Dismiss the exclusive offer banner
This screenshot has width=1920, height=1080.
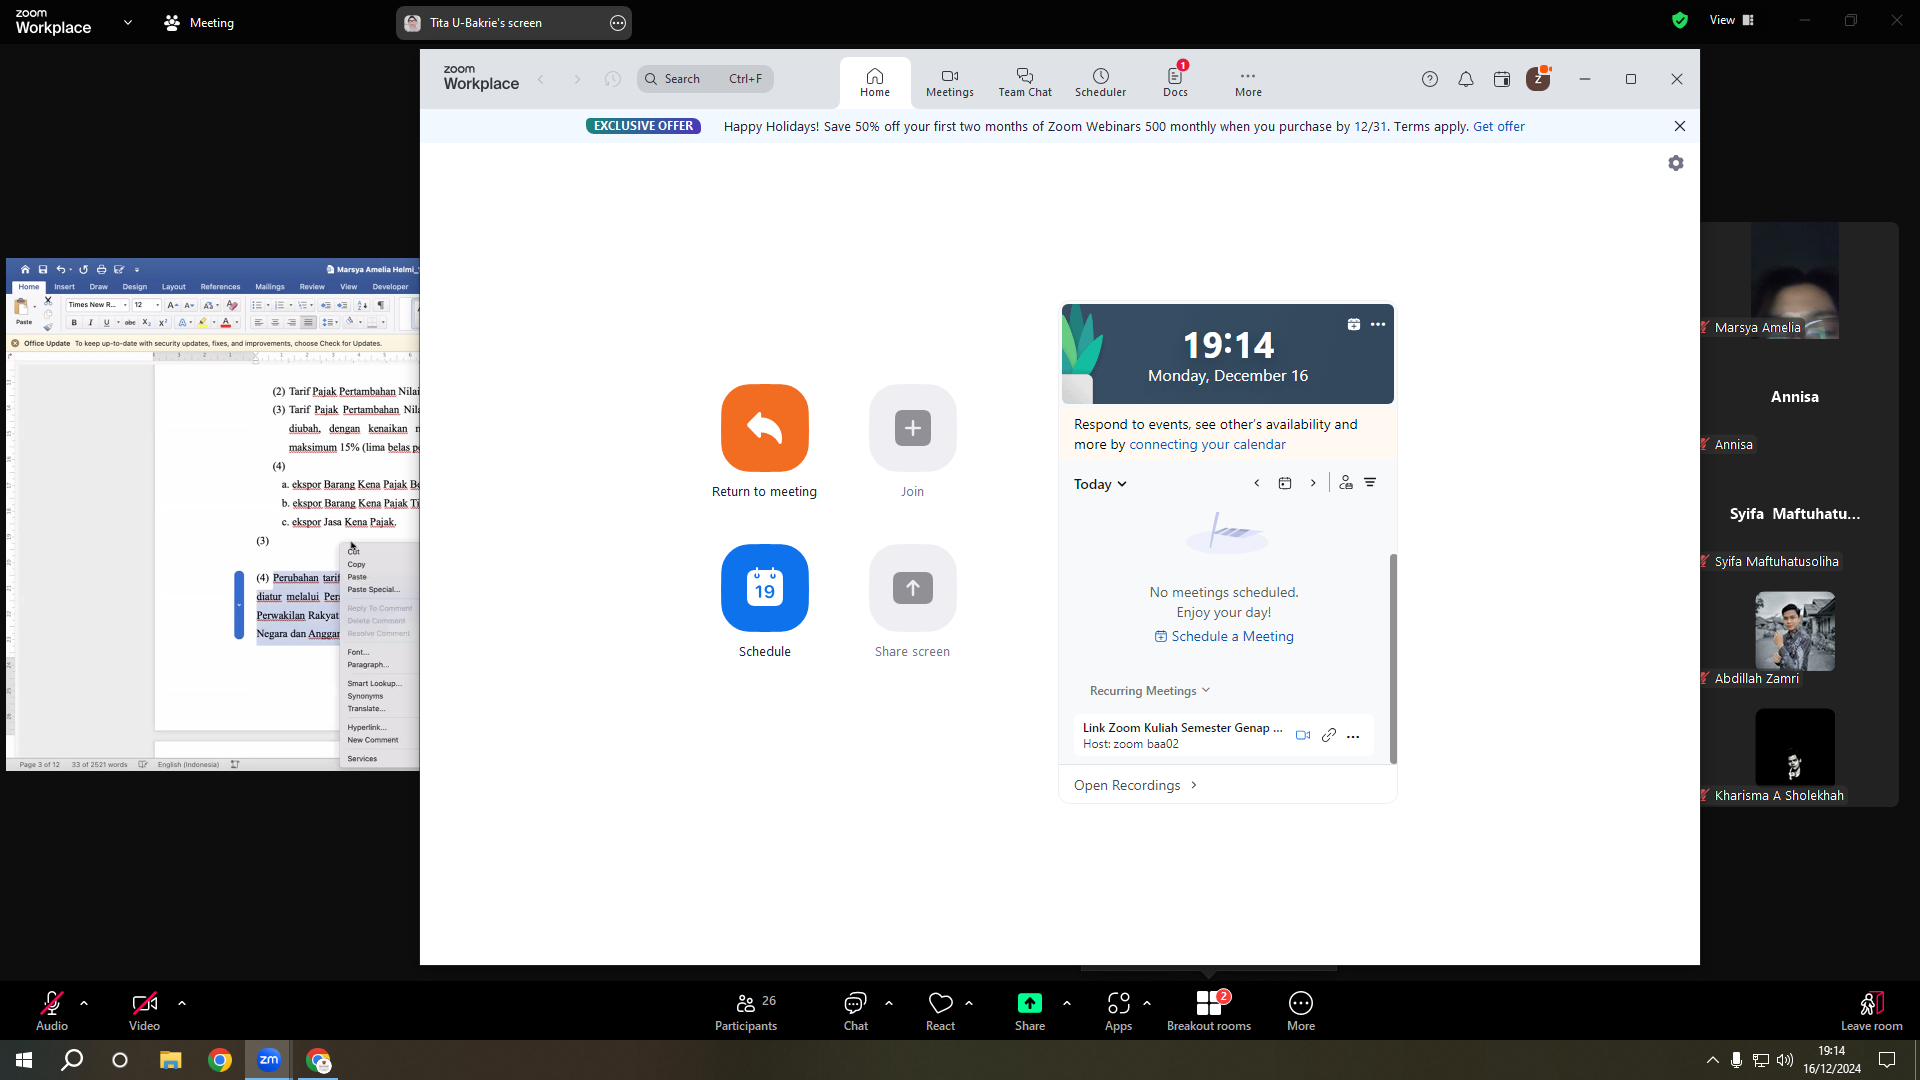click(x=1680, y=126)
